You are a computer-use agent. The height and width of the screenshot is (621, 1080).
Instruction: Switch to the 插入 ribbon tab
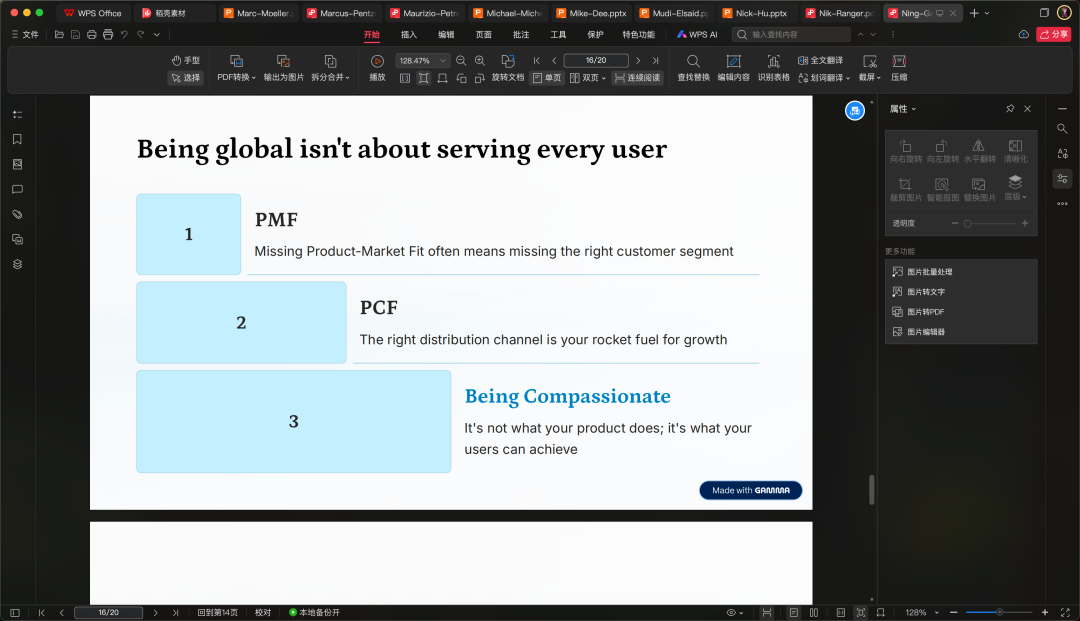409,34
